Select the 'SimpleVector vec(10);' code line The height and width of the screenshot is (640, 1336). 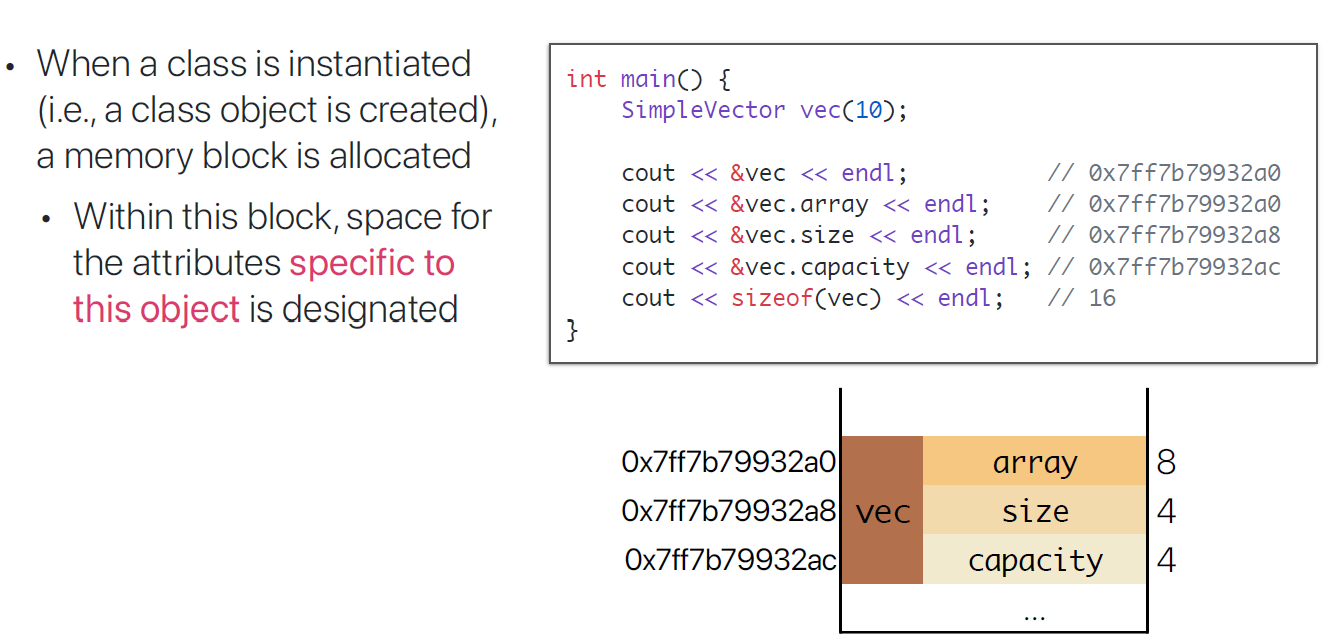764,110
